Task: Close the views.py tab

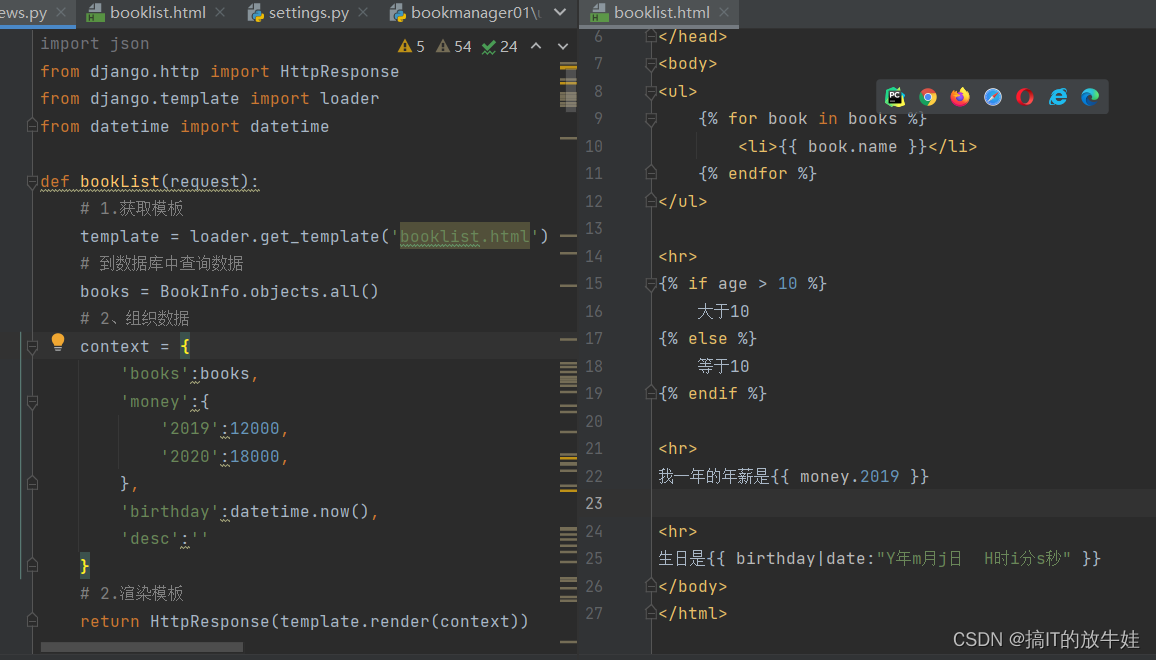Action: pyautogui.click(x=61, y=13)
